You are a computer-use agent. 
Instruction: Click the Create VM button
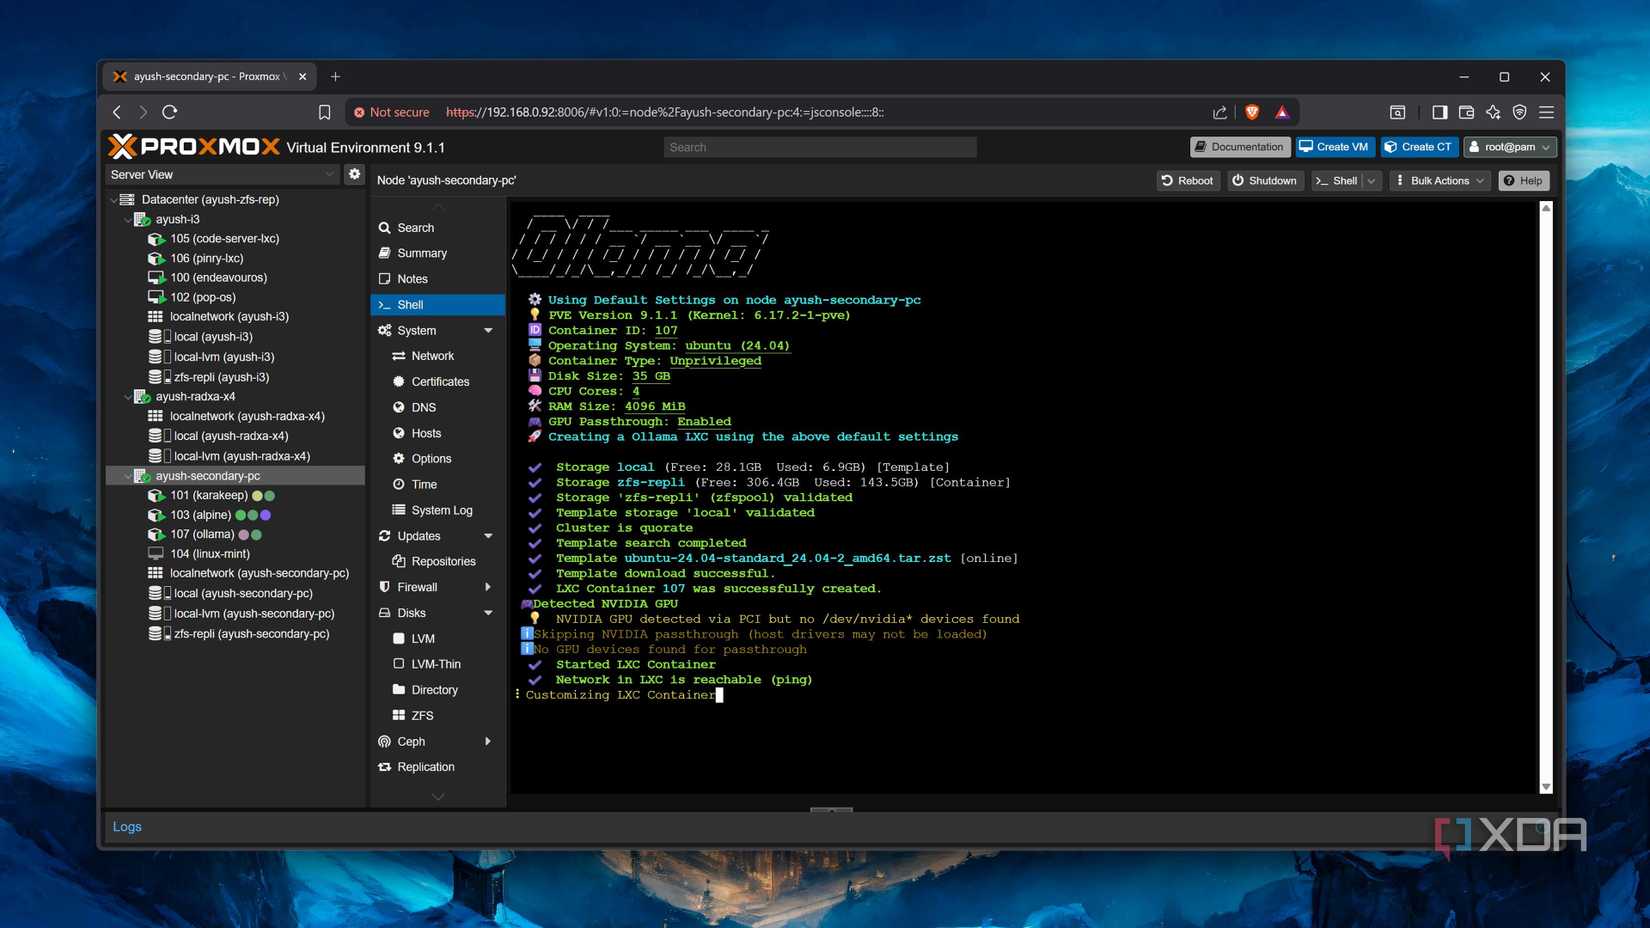point(1333,147)
